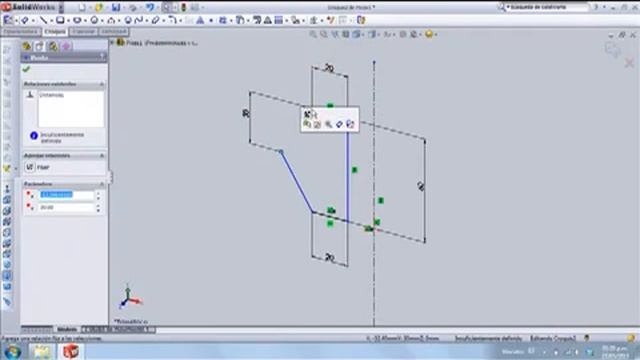Open File Explorer from taskbar
This screenshot has width=640, height=360.
[x=42, y=351]
